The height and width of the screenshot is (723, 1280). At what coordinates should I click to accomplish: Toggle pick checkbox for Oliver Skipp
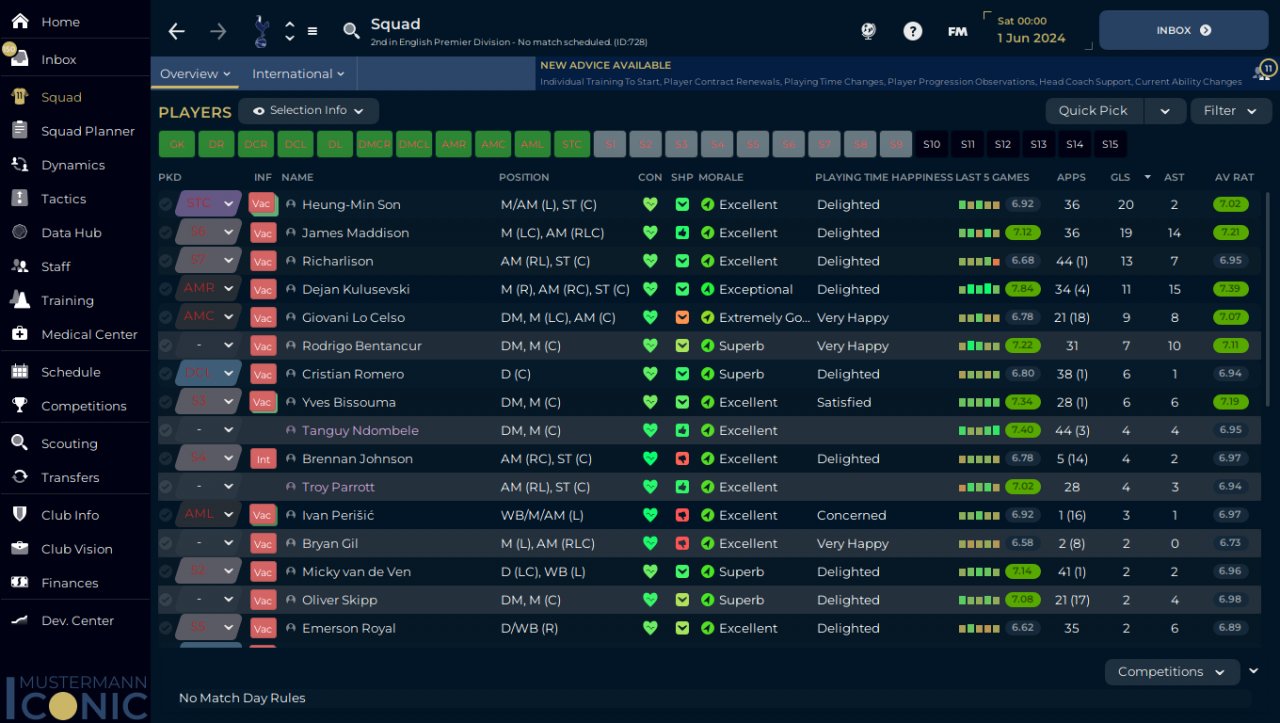[x=166, y=600]
